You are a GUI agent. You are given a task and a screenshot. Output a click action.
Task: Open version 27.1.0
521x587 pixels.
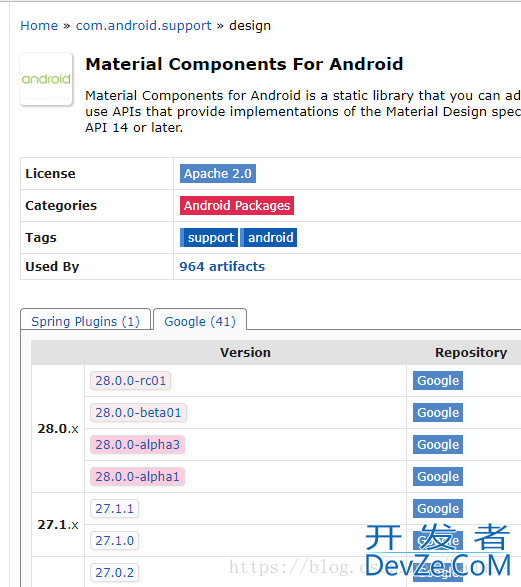(115, 541)
